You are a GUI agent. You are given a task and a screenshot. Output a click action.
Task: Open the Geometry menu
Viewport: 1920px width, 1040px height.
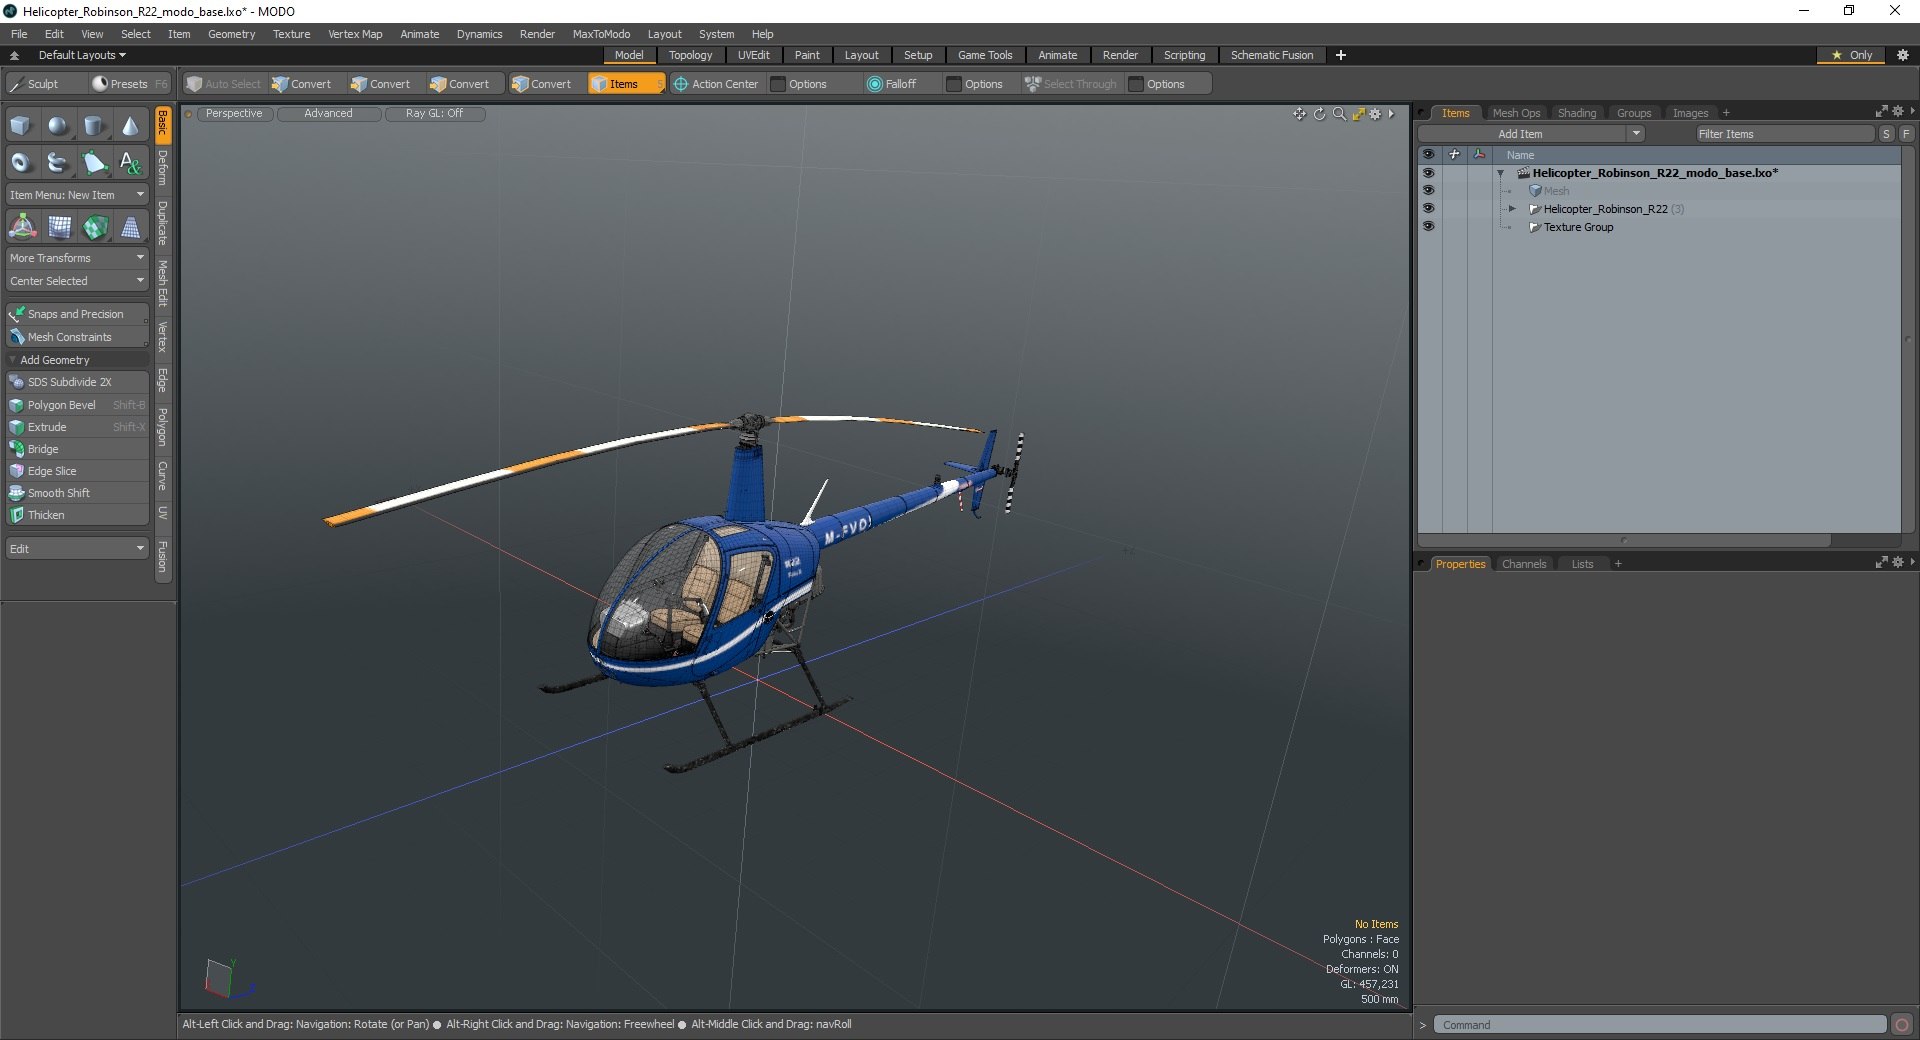231,34
